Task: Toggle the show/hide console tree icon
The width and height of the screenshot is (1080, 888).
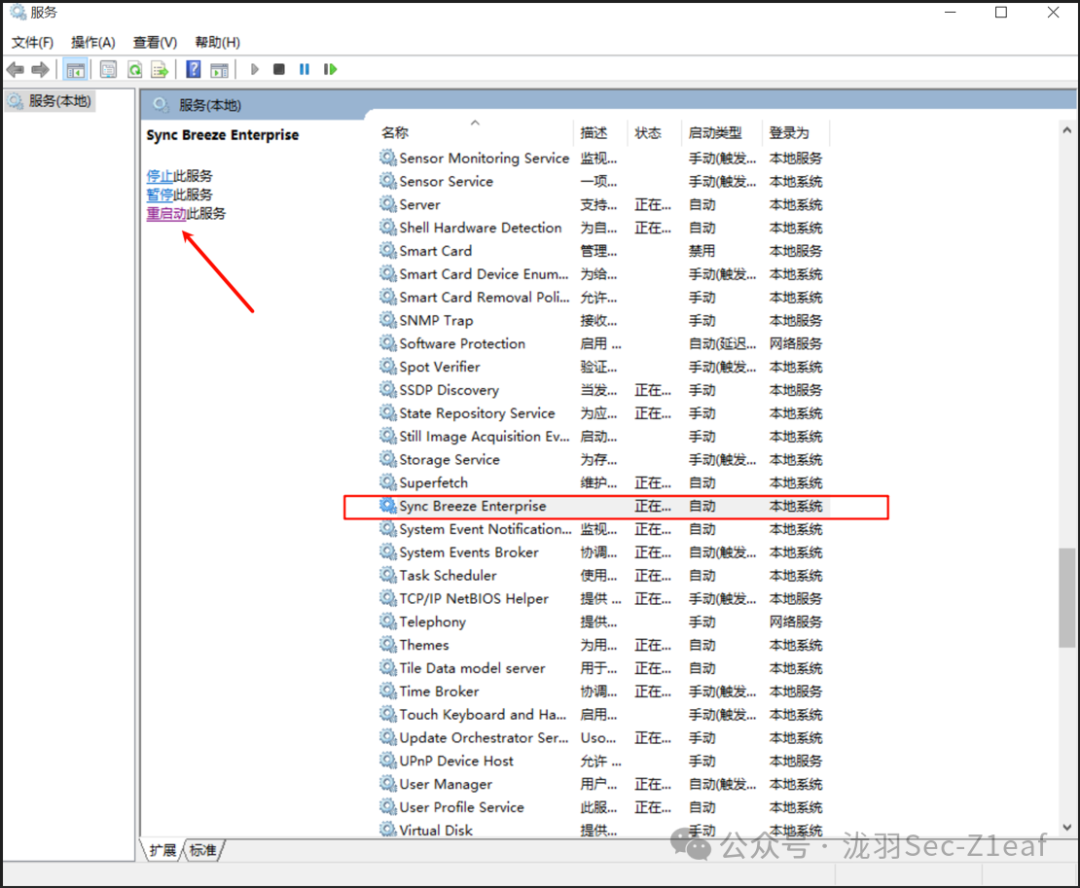Action: point(75,70)
